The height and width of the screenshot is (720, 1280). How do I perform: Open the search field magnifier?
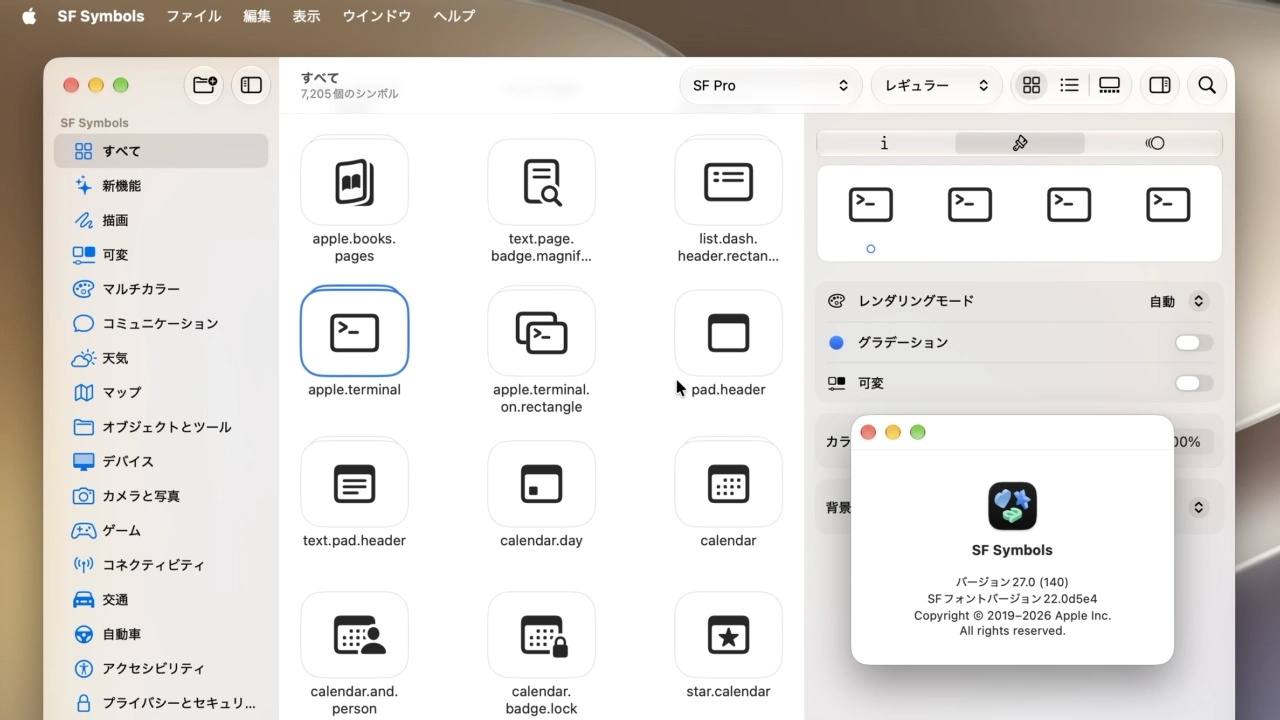1207,85
